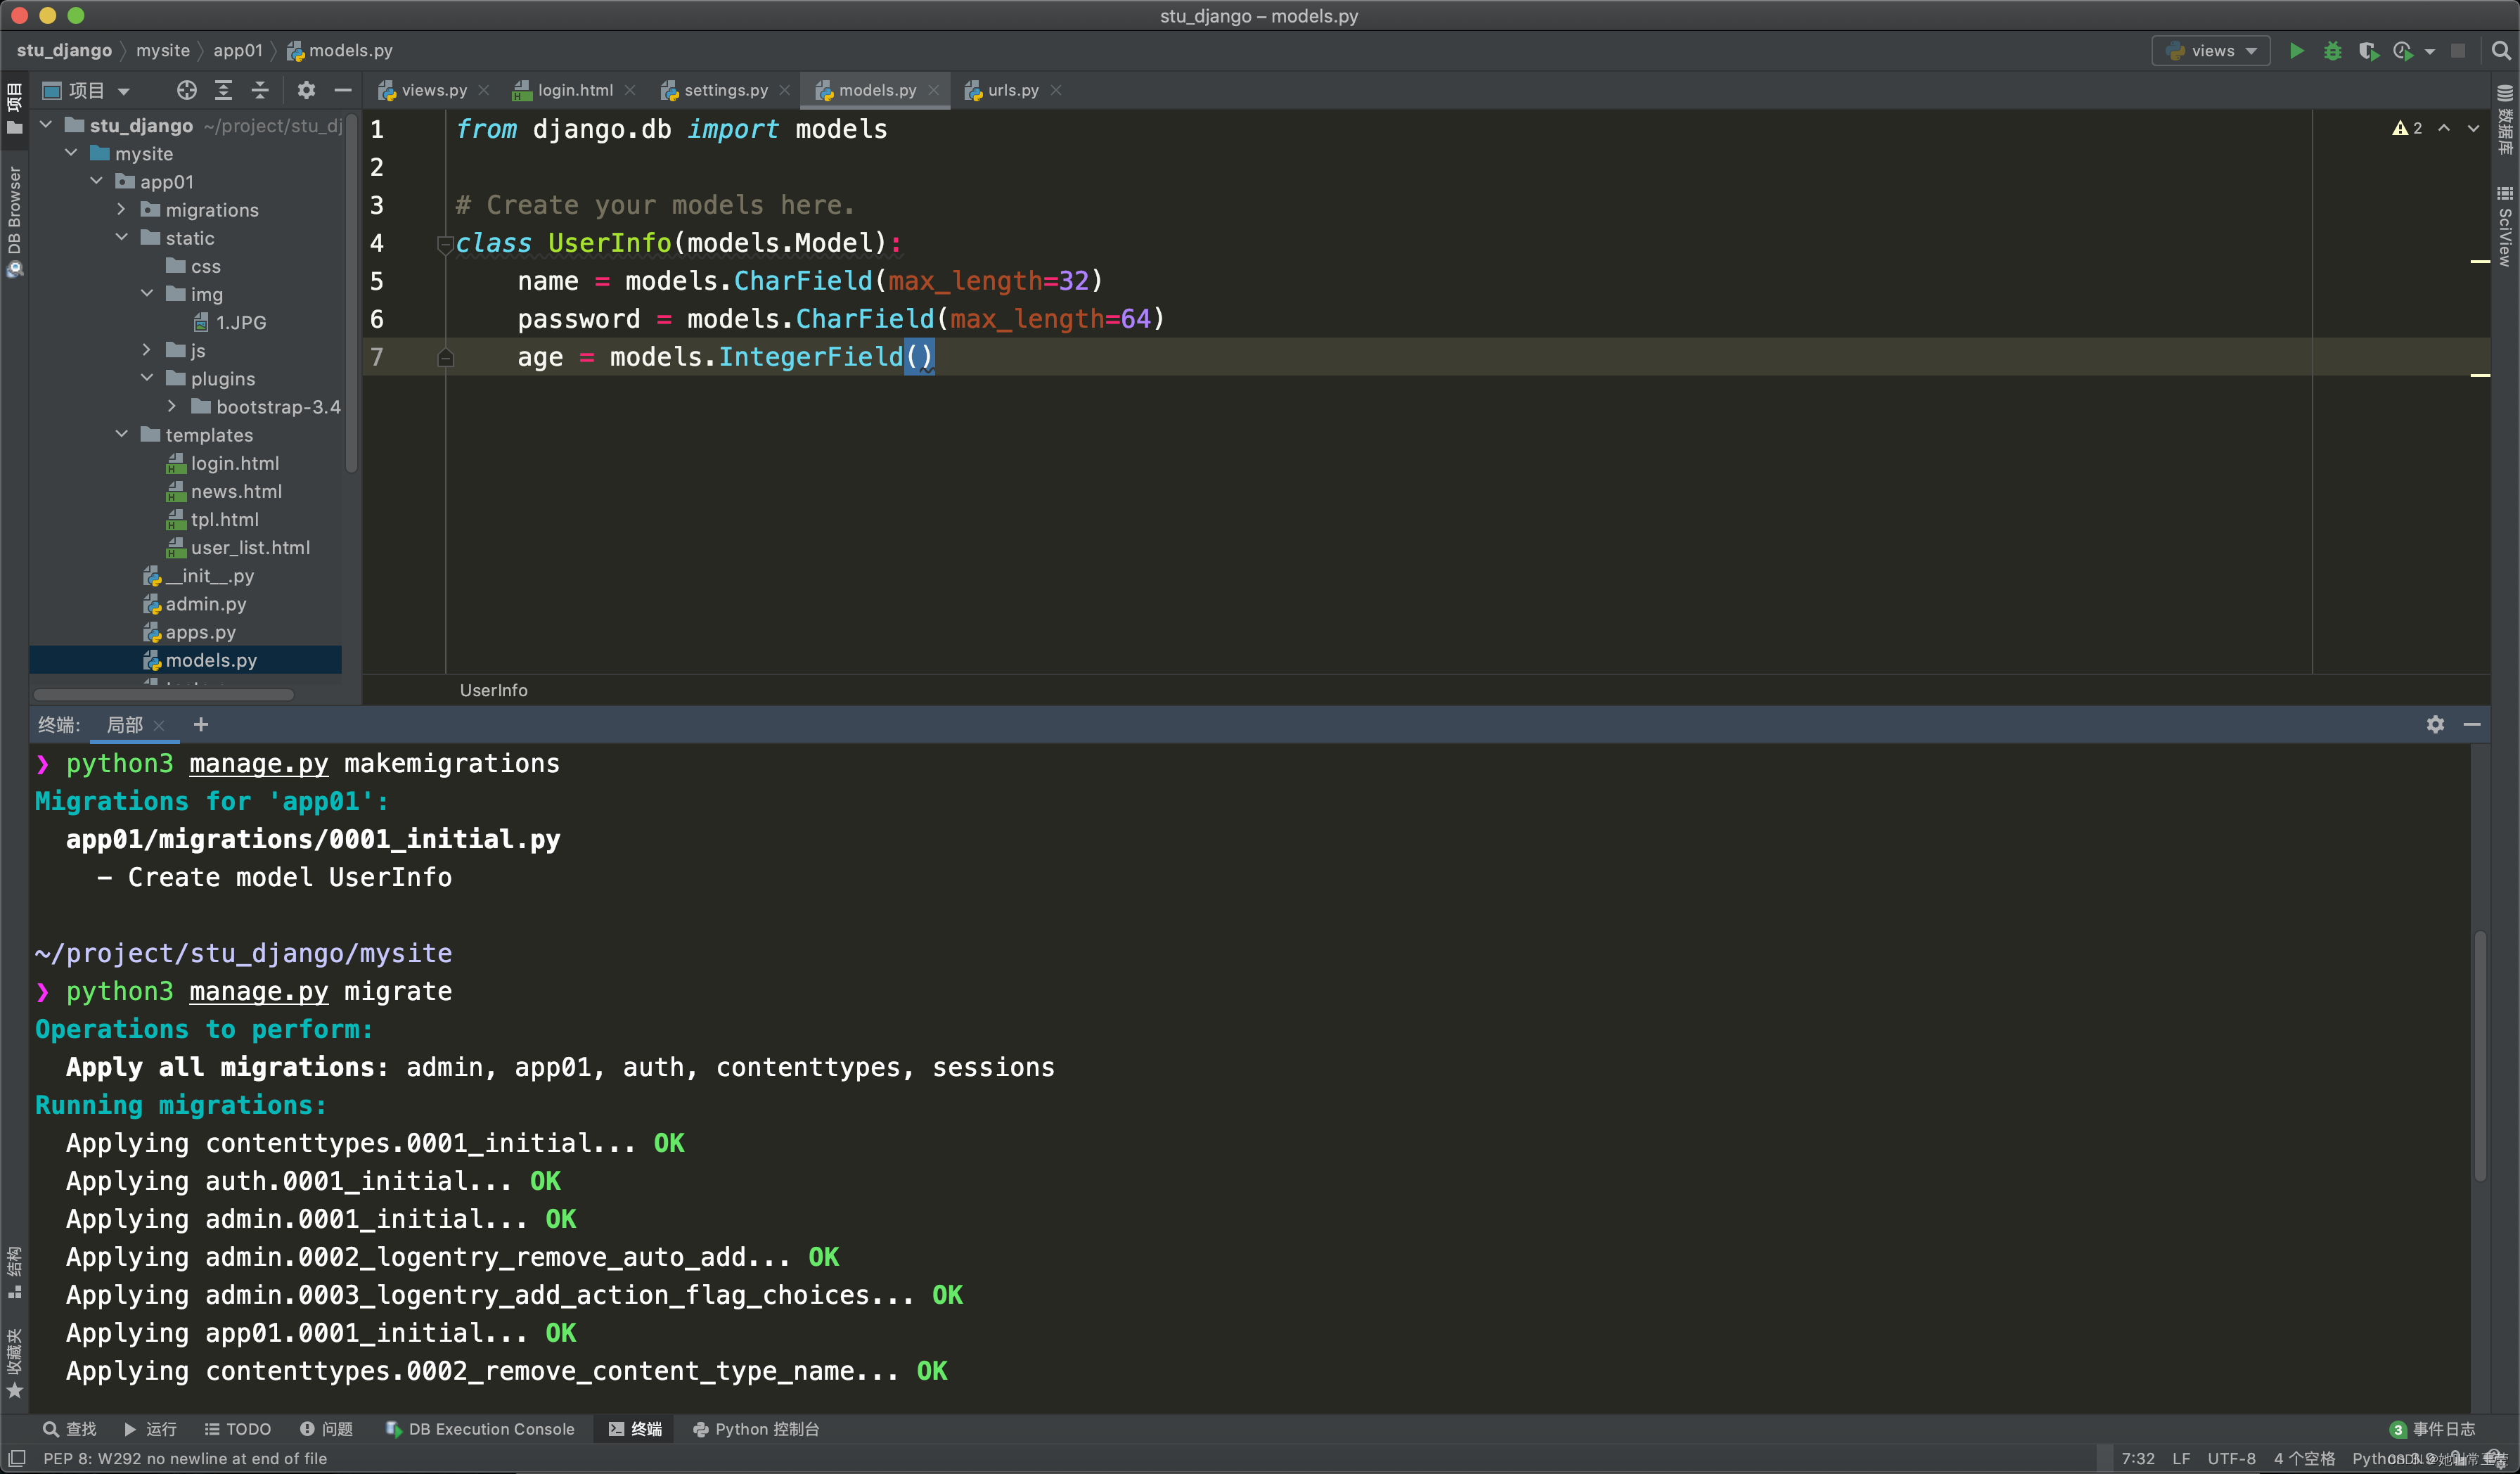Collapse the templates folder
Viewport: 2520px width, 1474px height.
(122, 435)
